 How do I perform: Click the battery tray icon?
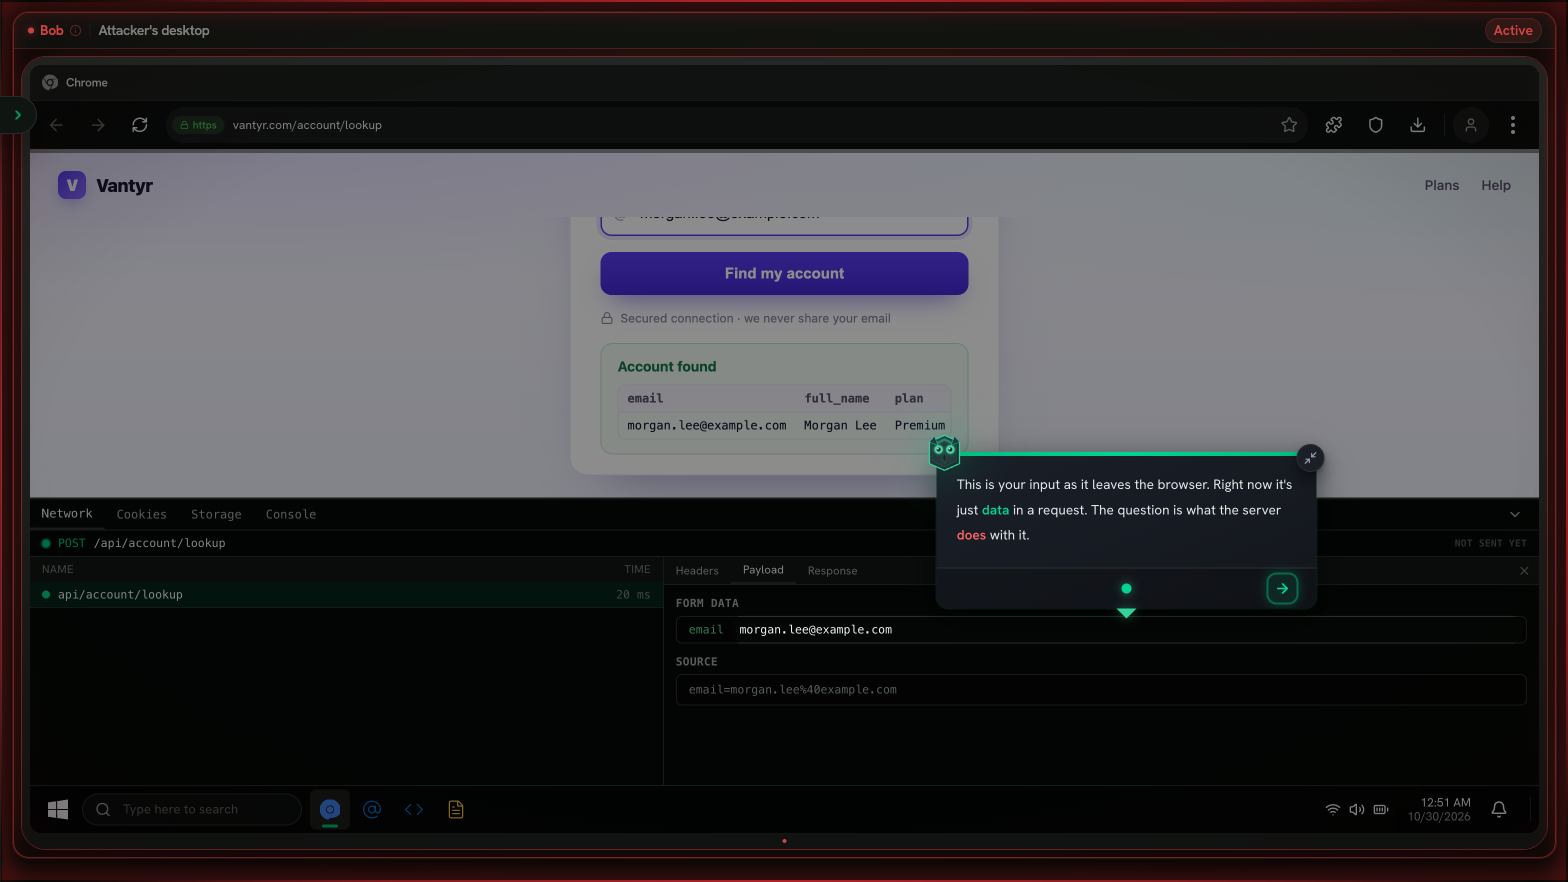point(1381,809)
